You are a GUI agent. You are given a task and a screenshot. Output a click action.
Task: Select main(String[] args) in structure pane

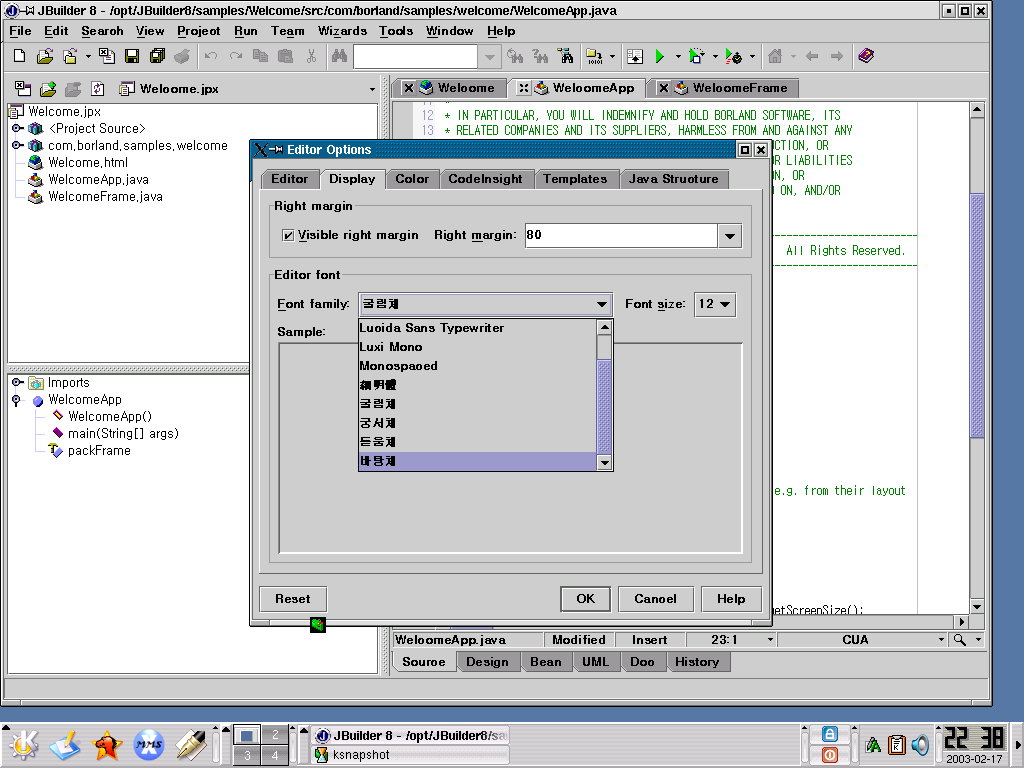[x=123, y=434]
